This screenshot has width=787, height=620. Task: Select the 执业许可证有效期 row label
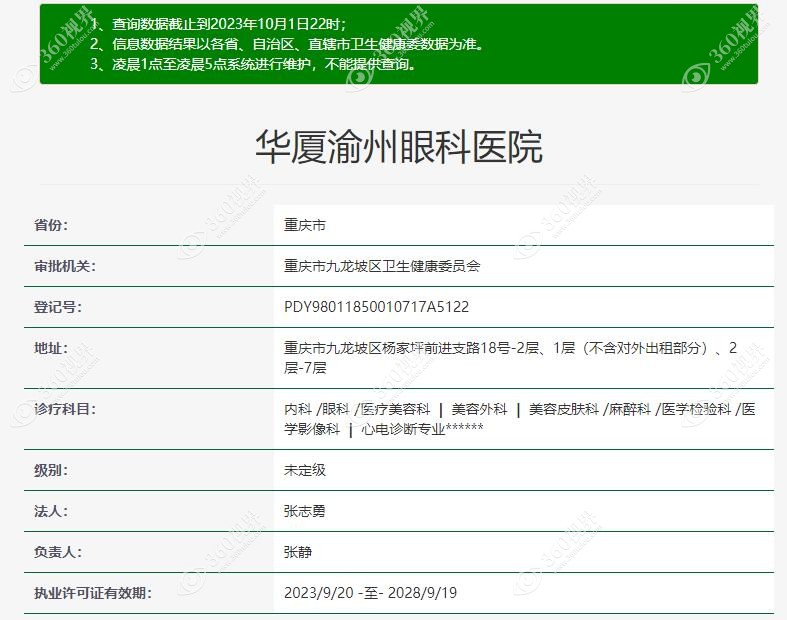pyautogui.click(x=92, y=593)
